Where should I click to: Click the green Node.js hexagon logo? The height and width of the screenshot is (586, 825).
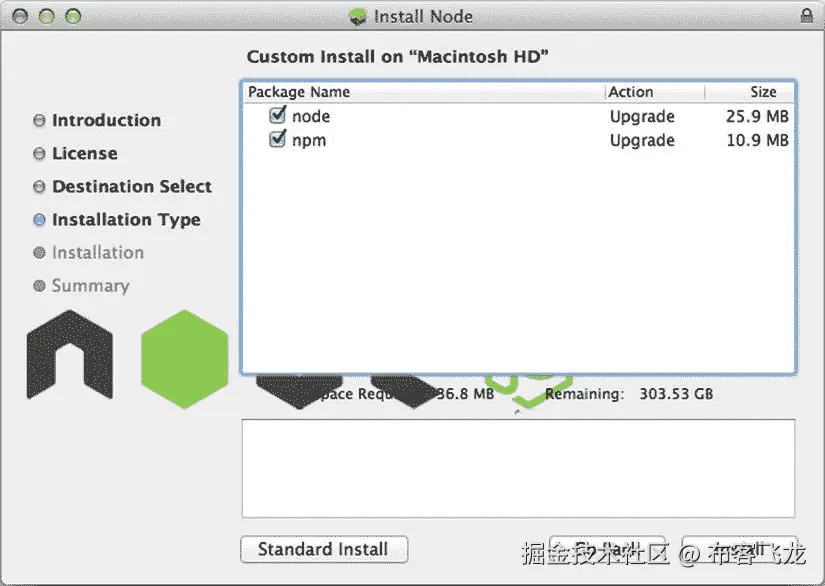(x=185, y=359)
